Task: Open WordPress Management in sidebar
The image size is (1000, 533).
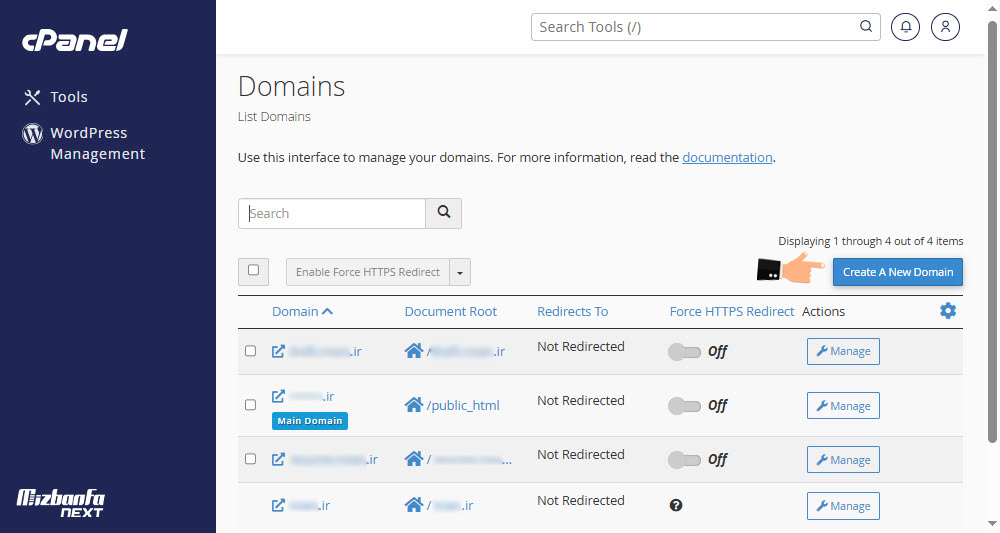Action: pos(98,143)
